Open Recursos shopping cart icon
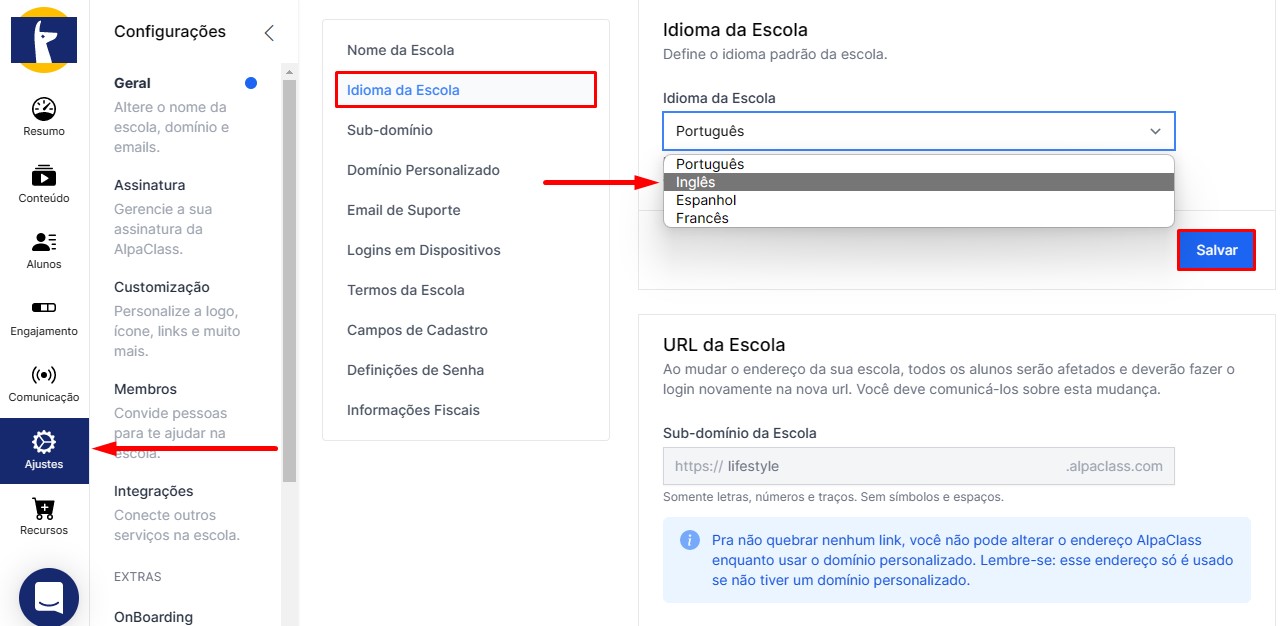The height and width of the screenshot is (626, 1283). tap(44, 509)
